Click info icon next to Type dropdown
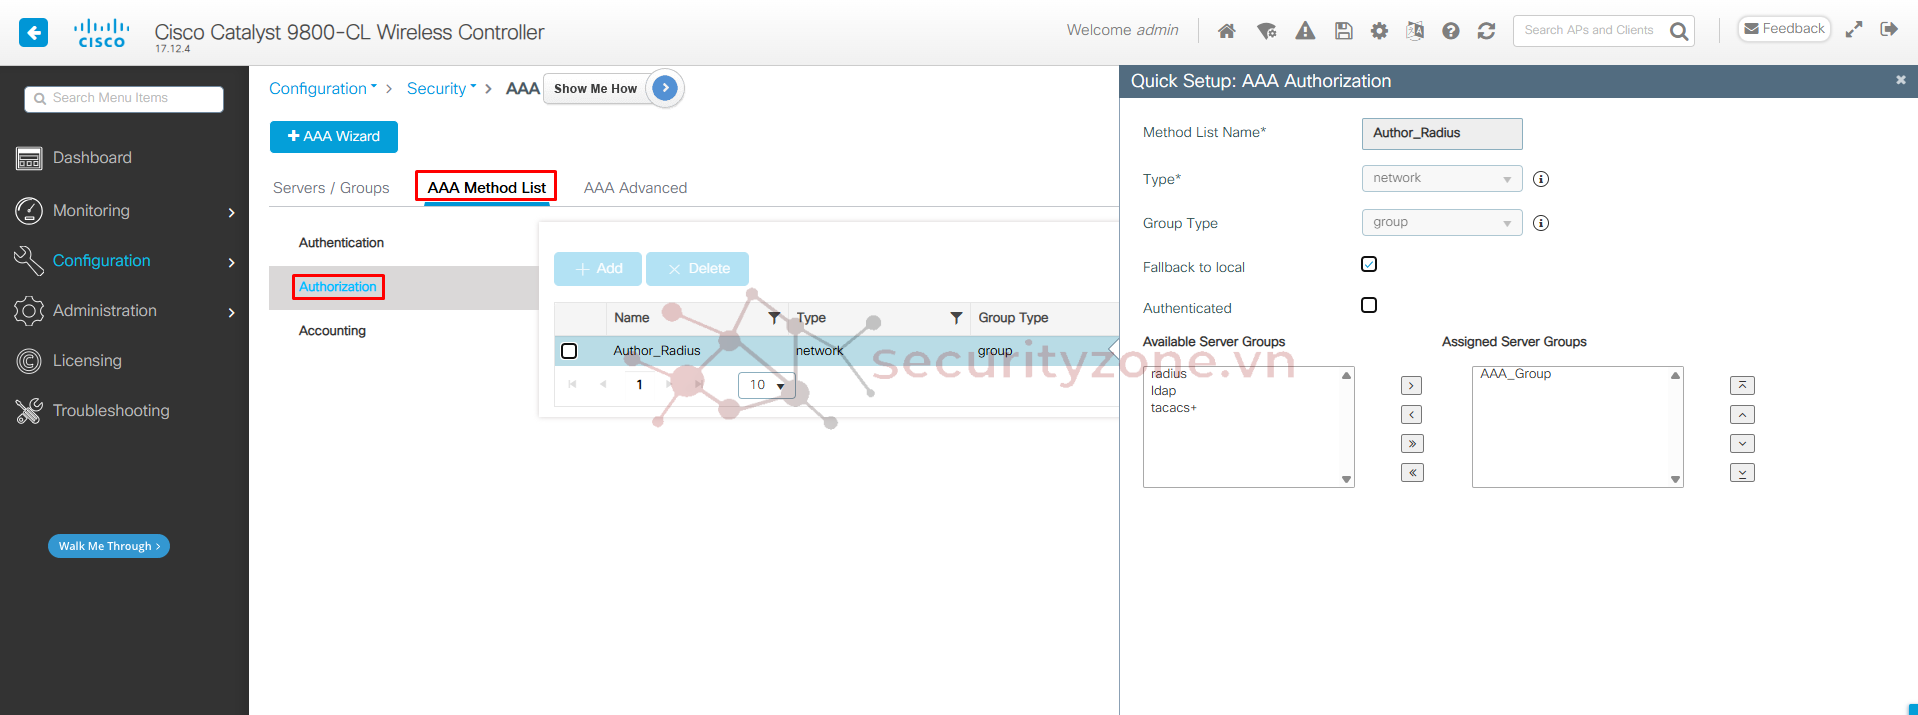Image resolution: width=1918 pixels, height=715 pixels. tap(1541, 179)
